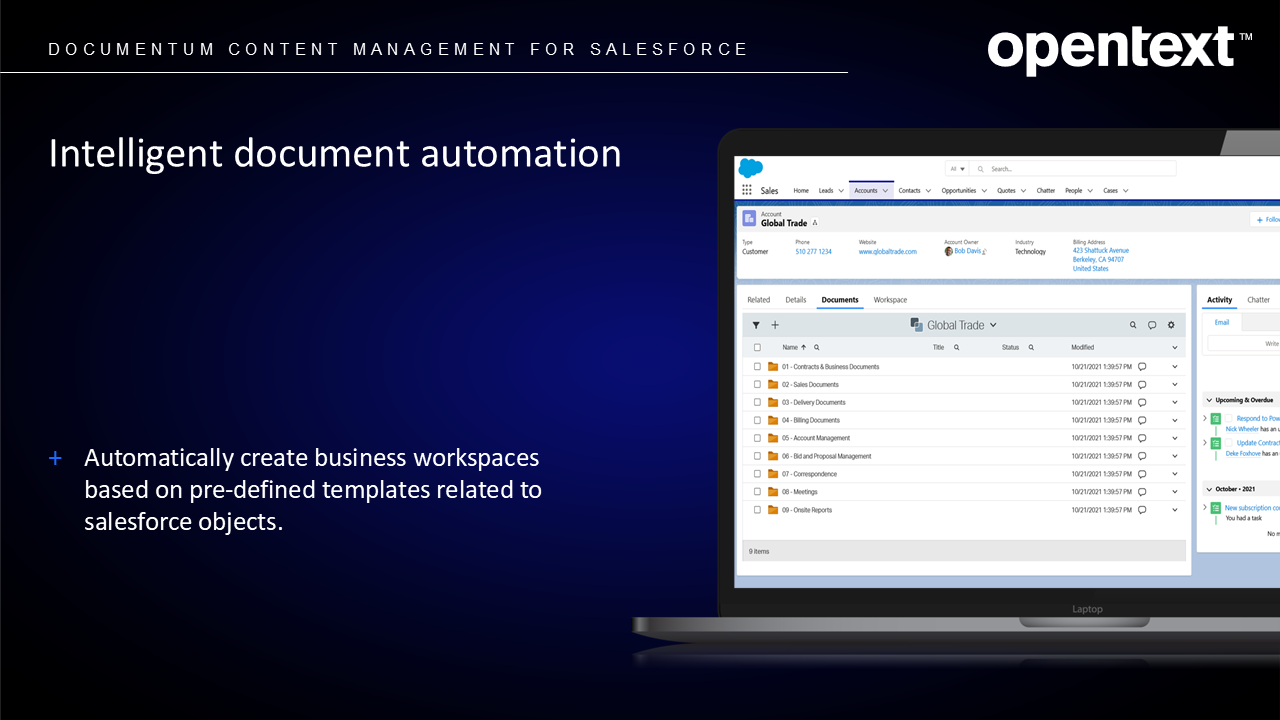Collapse the Upcoming & Overdue section
Viewport: 1280px width, 720px height.
click(x=1207, y=400)
